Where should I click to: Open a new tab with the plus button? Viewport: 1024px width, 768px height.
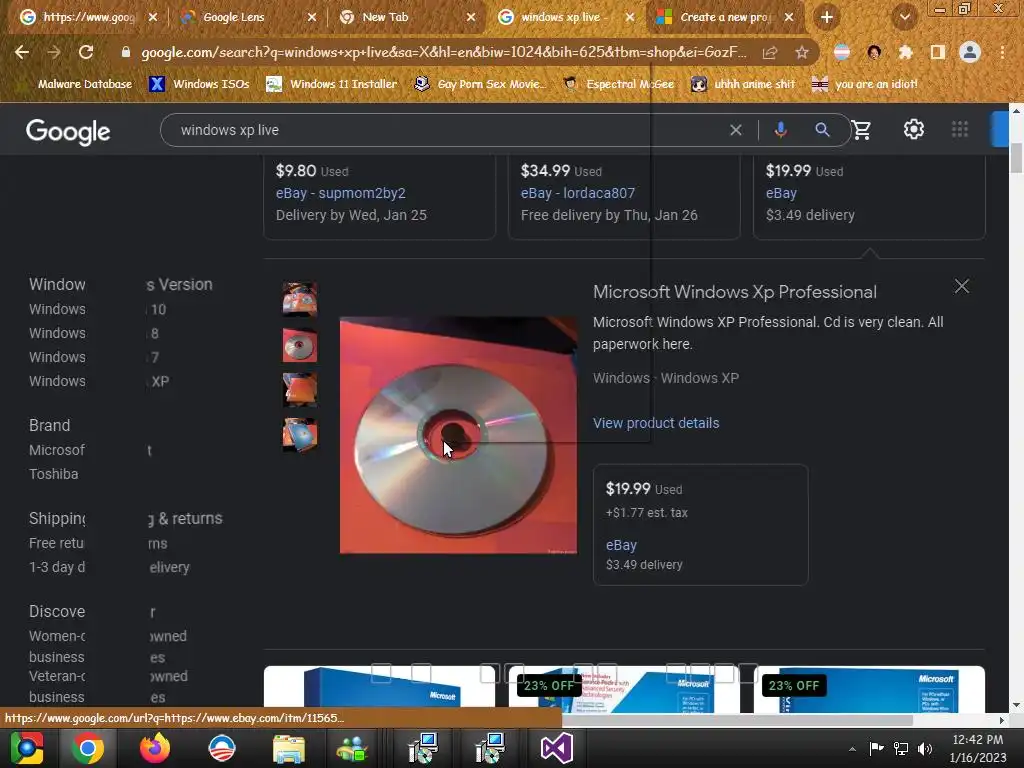827,17
